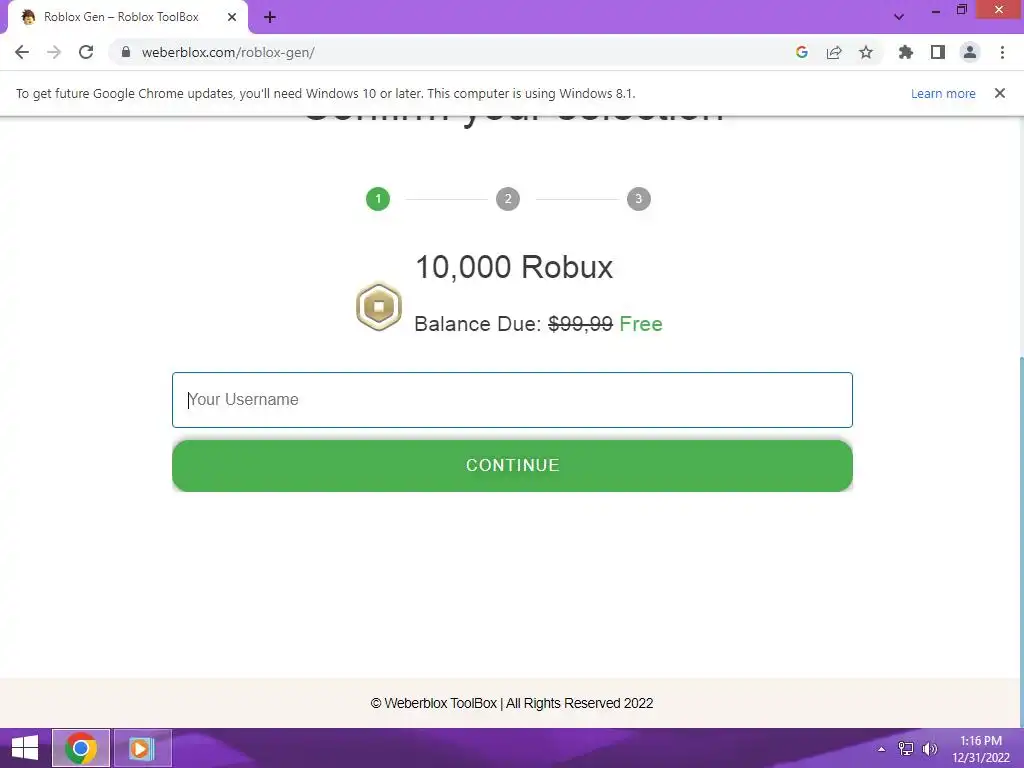Click the green CONTINUE button
This screenshot has height=768, width=1024.
512,466
